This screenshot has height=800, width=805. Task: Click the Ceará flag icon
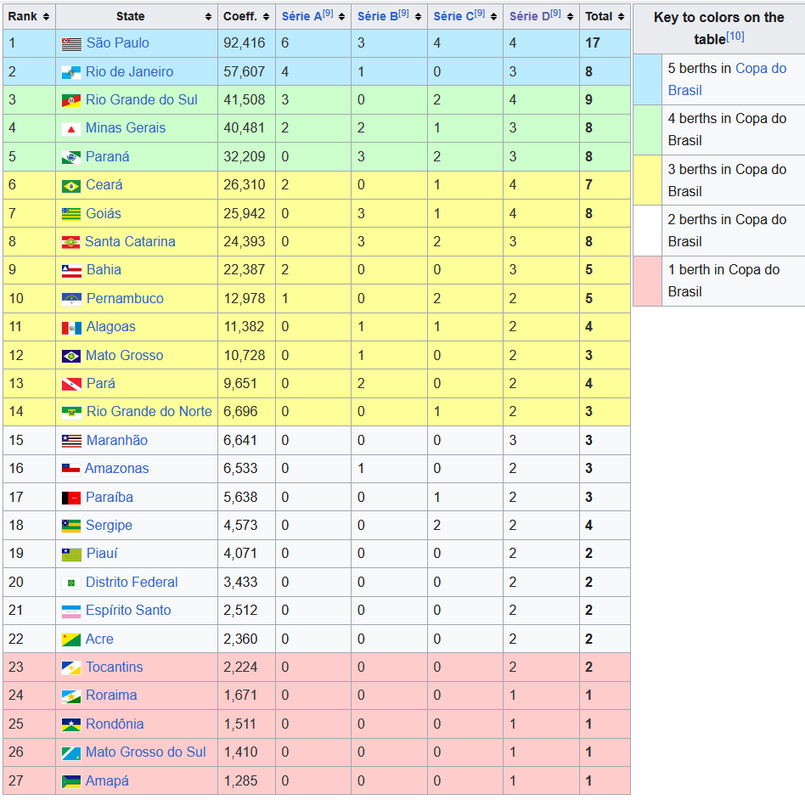(x=71, y=186)
